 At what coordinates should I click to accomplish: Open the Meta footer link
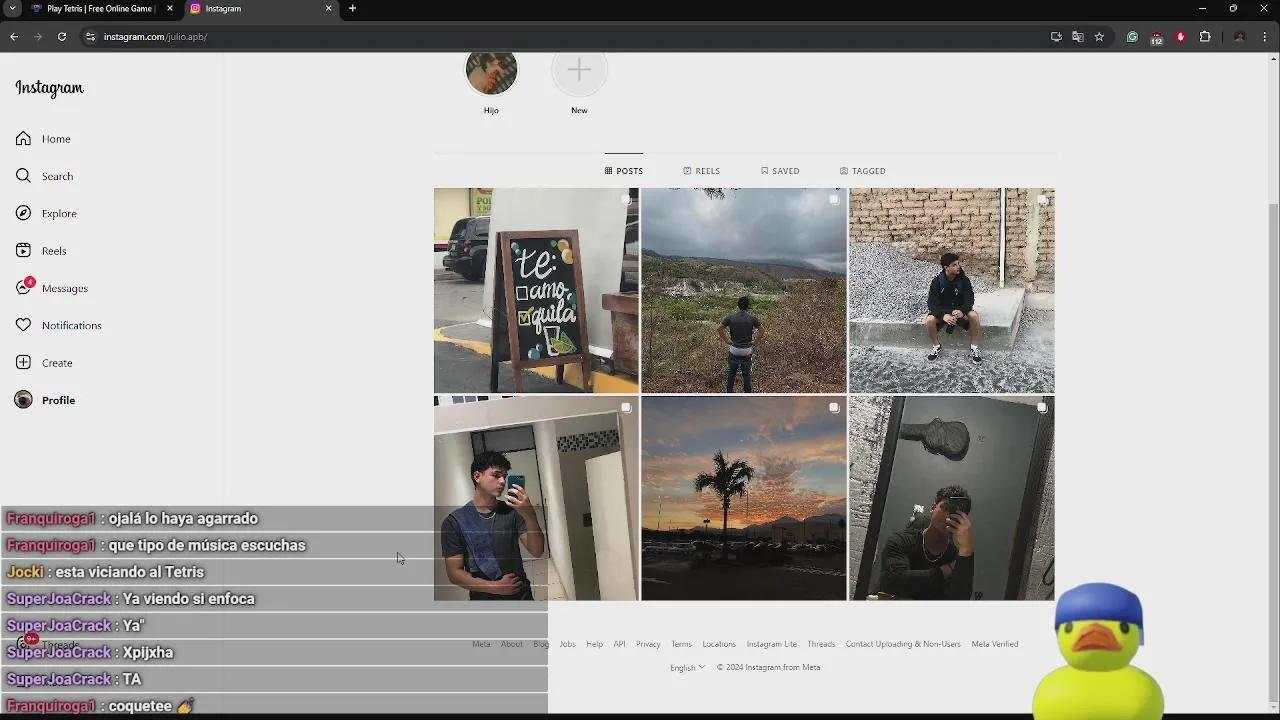pyautogui.click(x=481, y=644)
